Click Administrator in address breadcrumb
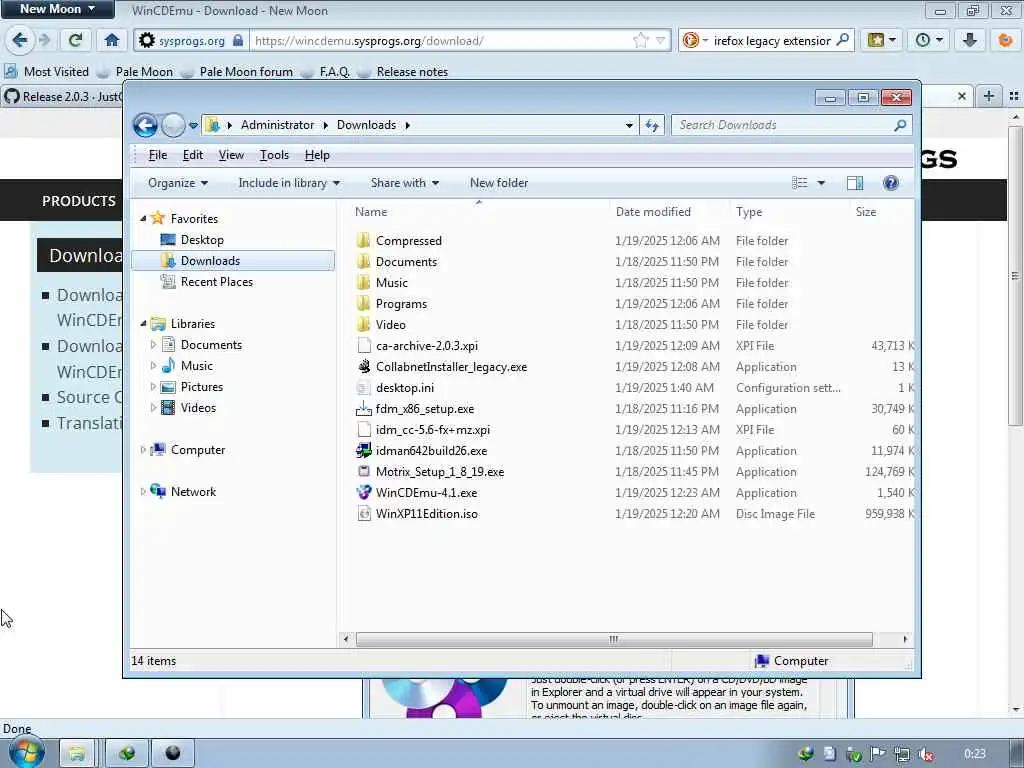1024x768 pixels. 278,125
